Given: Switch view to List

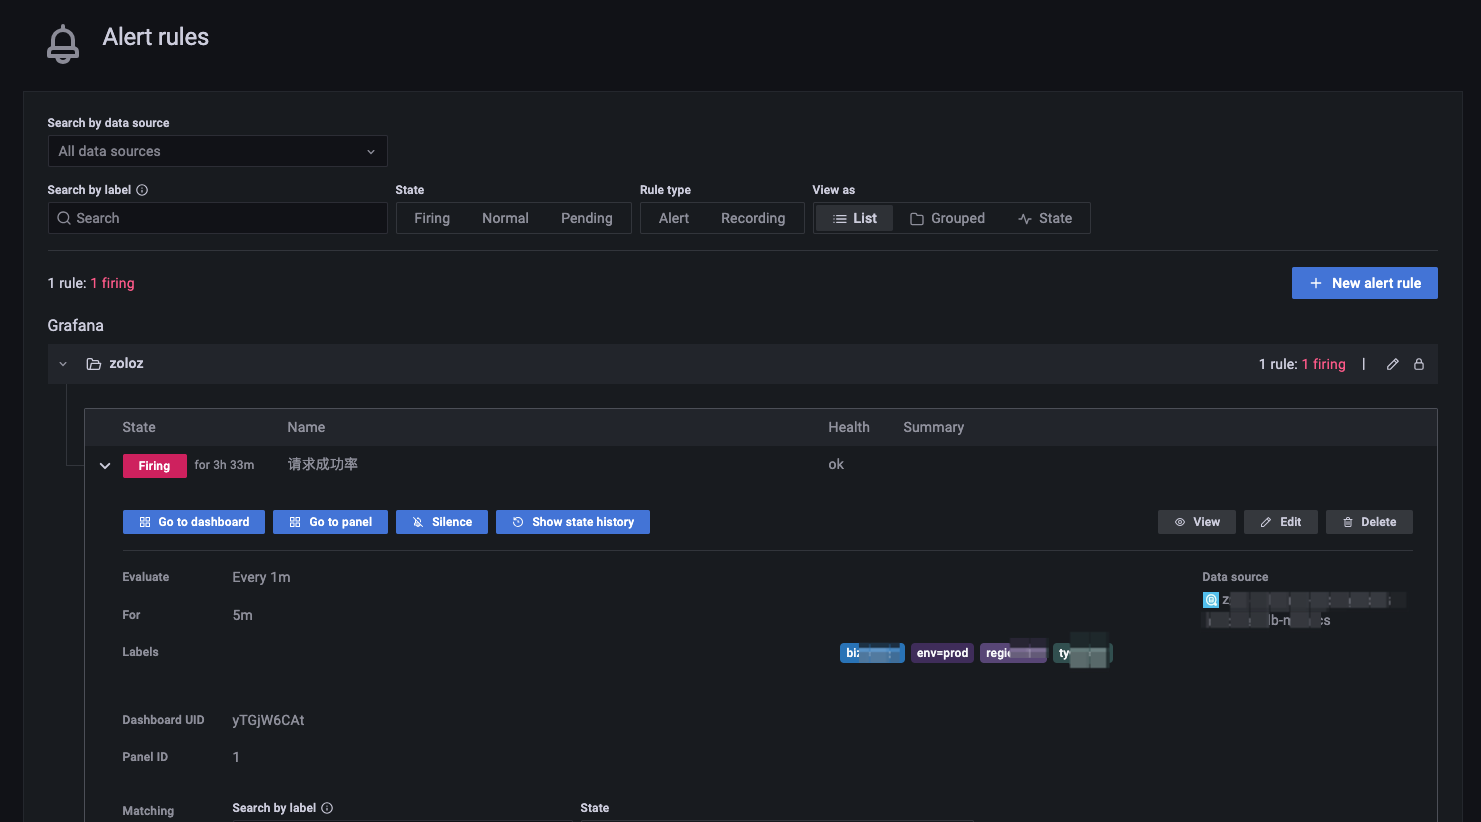Looking at the screenshot, I should click(855, 218).
